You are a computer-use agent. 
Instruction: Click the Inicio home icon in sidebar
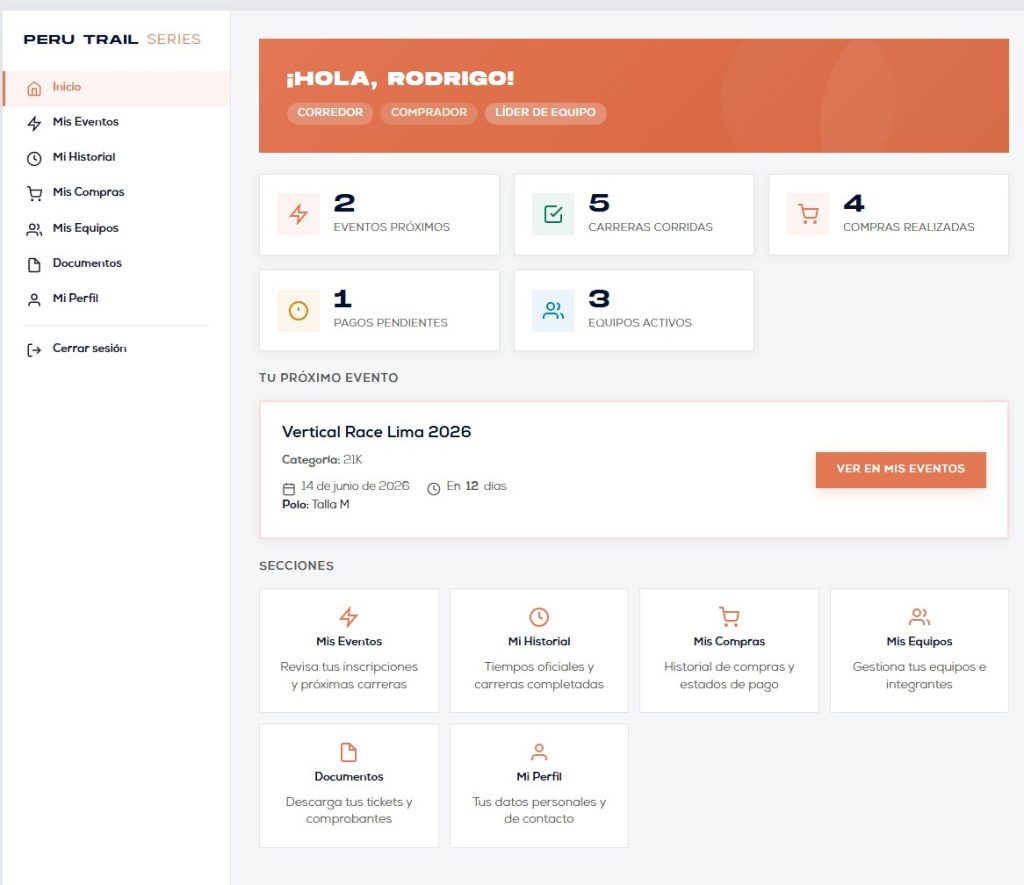coord(34,88)
